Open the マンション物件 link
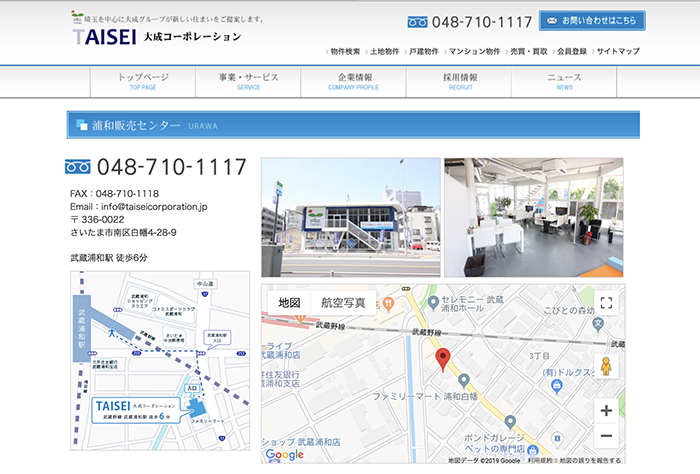 click(x=474, y=51)
